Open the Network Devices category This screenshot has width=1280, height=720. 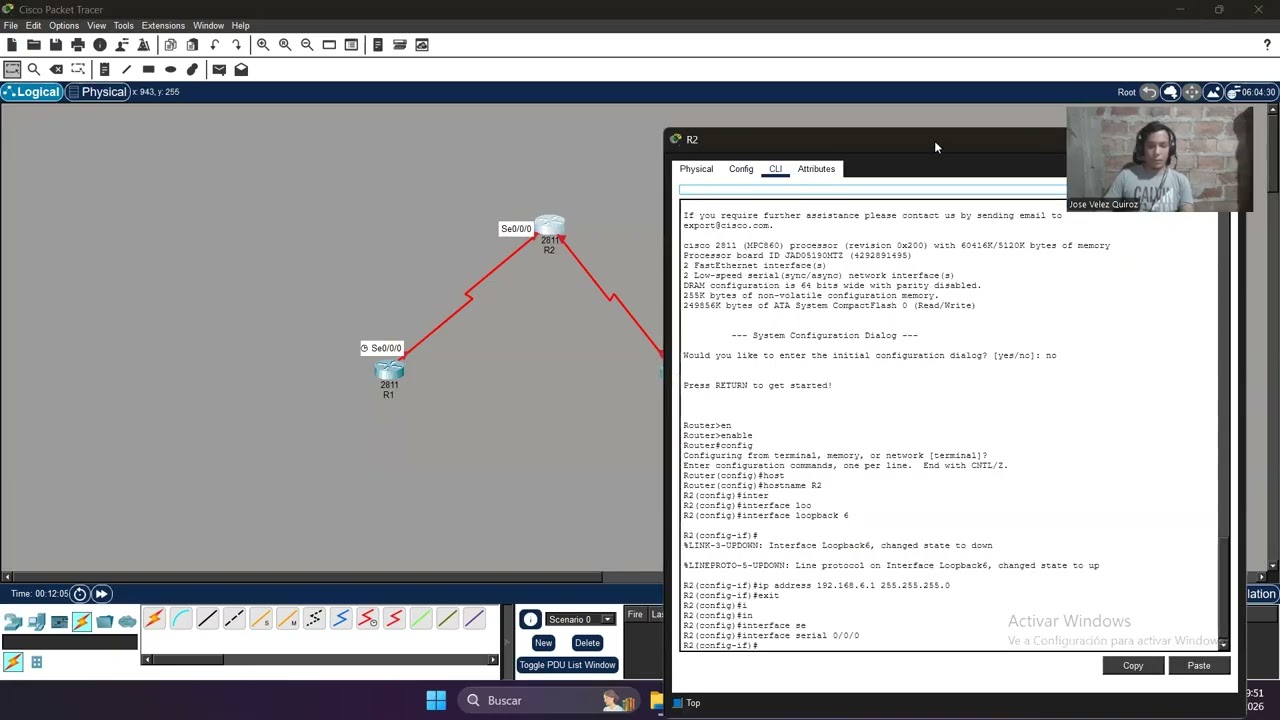pos(13,622)
